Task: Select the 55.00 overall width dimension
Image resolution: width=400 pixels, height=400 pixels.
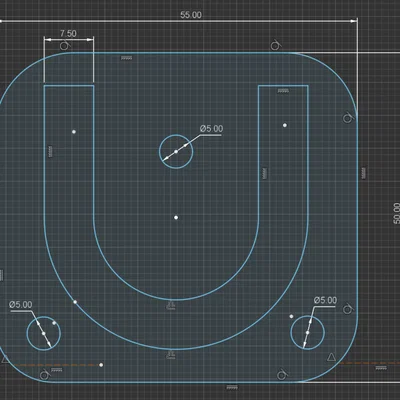Action: pos(191,15)
